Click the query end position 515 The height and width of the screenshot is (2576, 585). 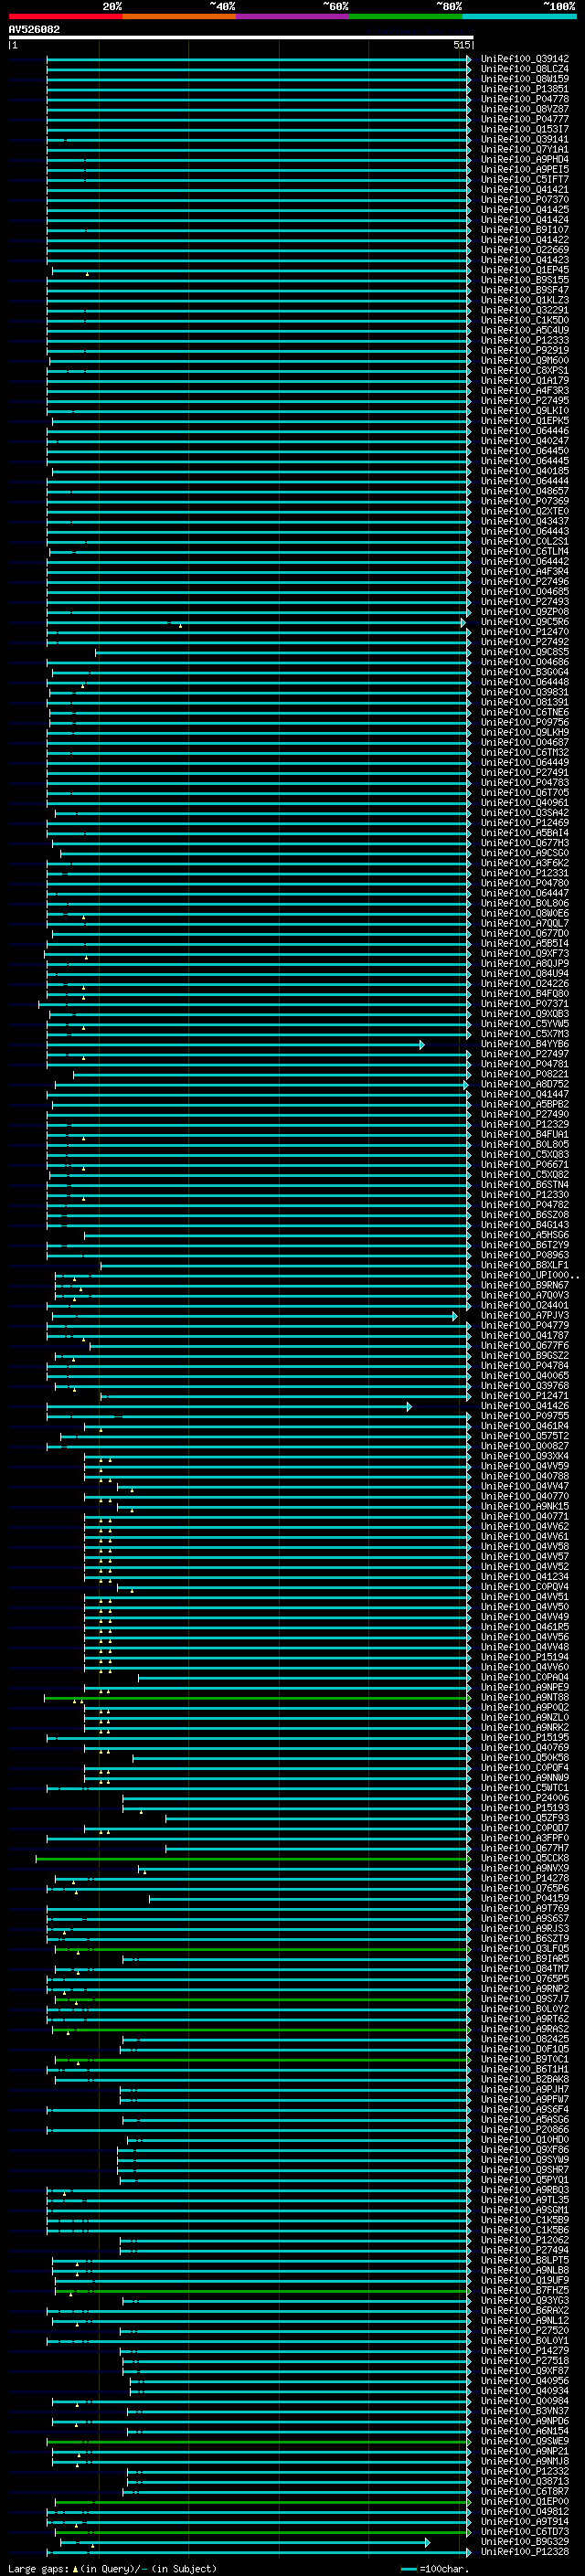tap(461, 45)
